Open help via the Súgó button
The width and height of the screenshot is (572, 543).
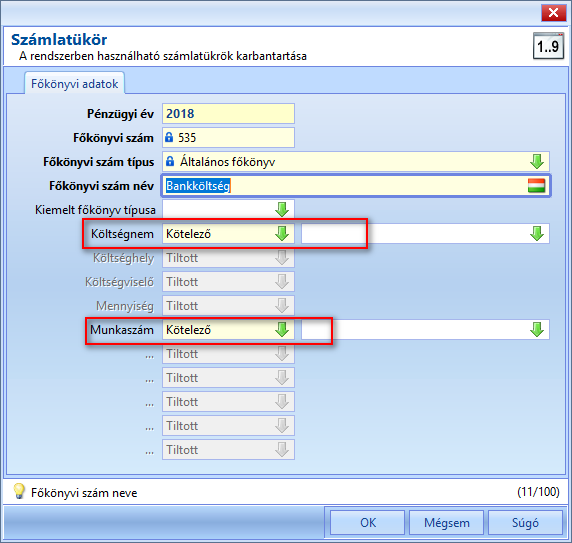[x=525, y=523]
